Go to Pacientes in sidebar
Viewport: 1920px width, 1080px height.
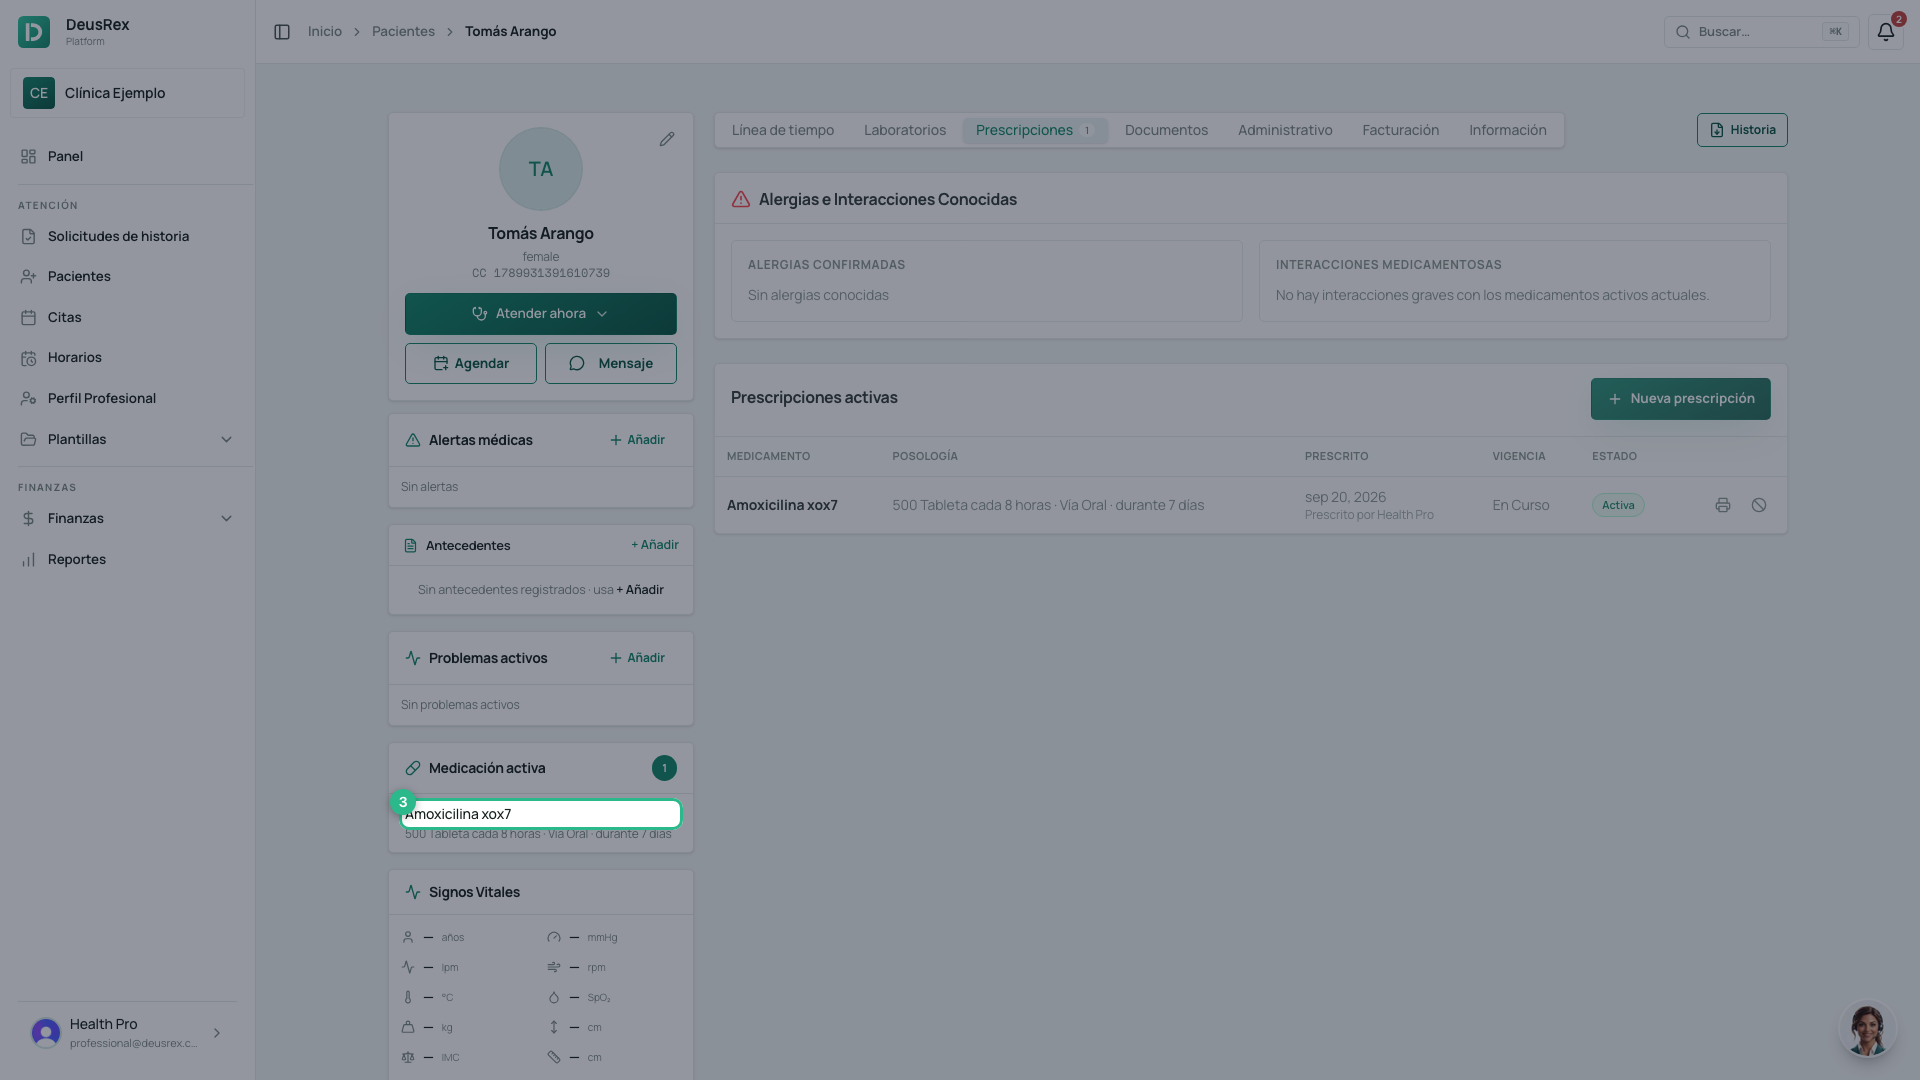pos(127,276)
